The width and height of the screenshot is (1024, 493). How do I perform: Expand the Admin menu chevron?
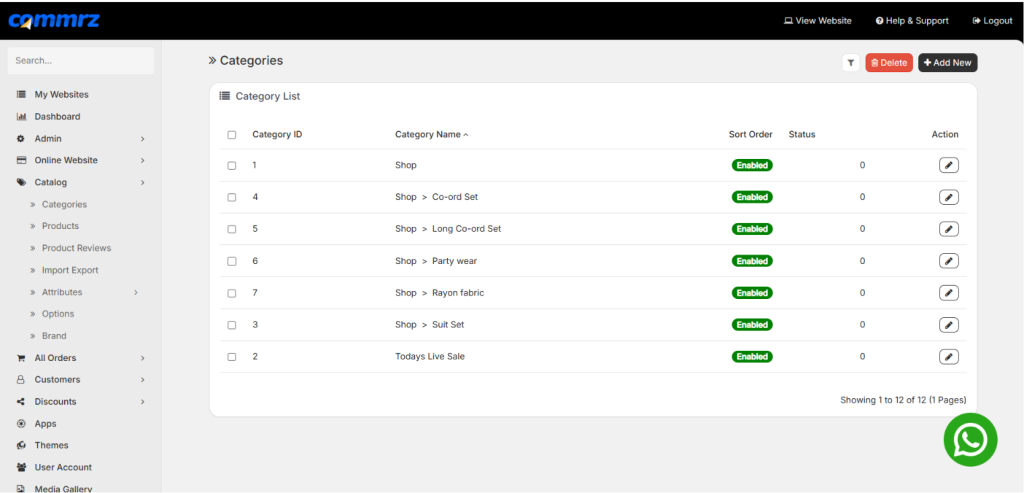pyautogui.click(x=142, y=139)
